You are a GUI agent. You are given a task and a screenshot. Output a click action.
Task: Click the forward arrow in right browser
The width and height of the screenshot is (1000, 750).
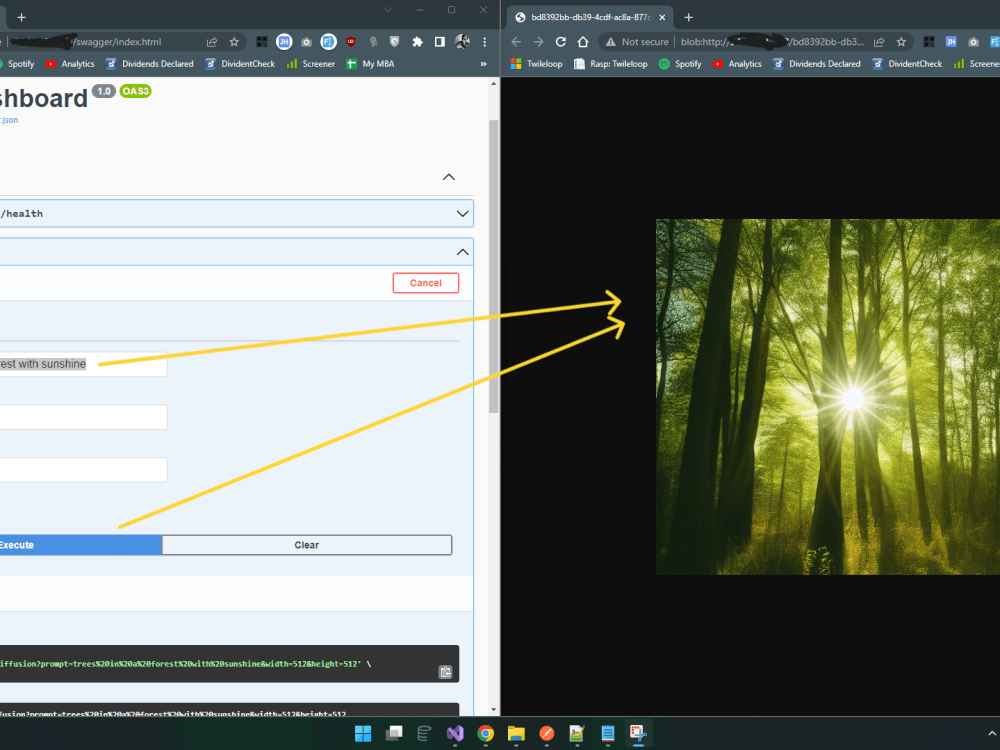pos(538,42)
